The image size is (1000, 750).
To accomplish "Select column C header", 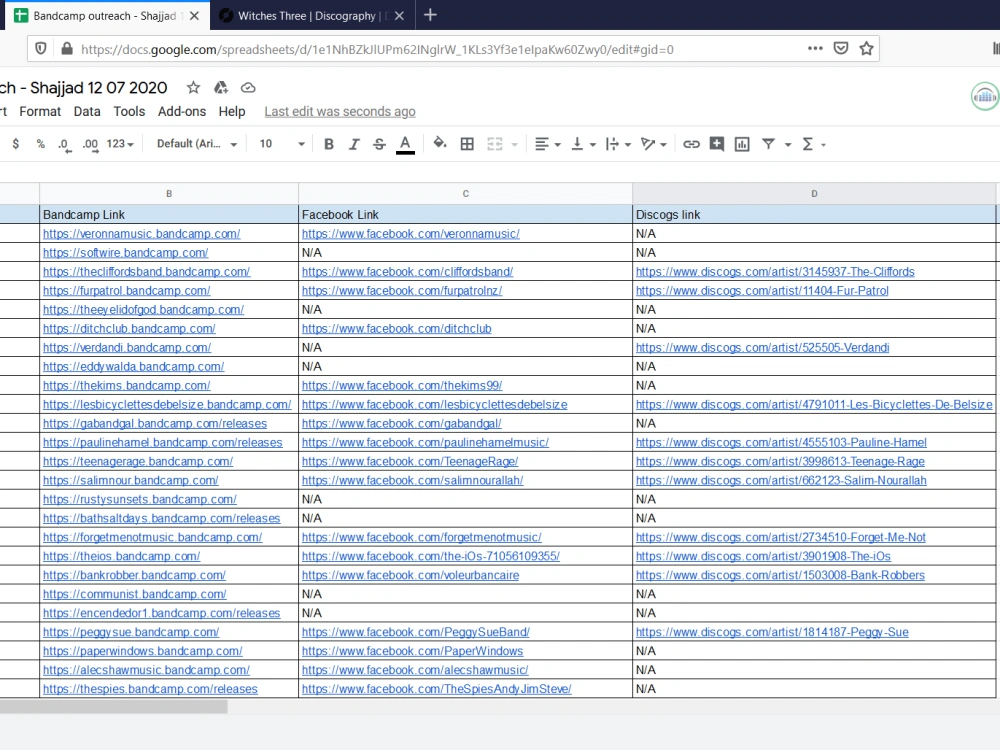I will click(x=466, y=194).
